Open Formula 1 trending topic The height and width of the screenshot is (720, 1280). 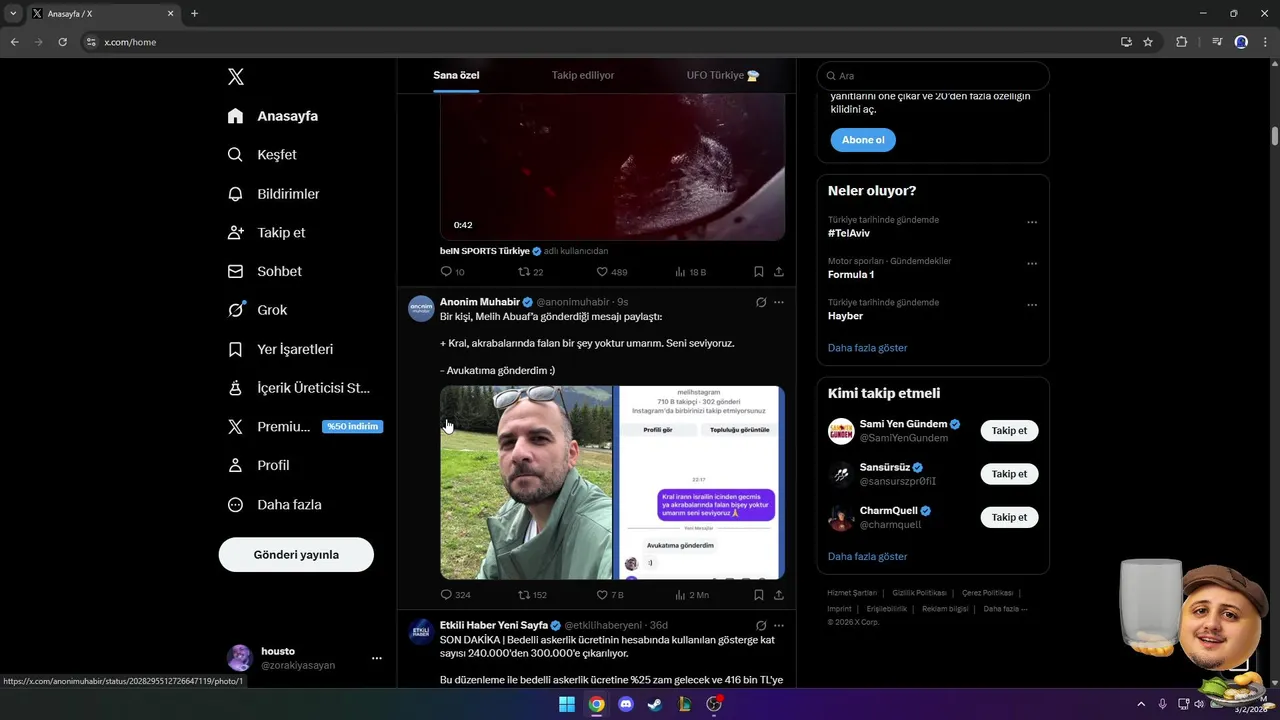(851, 274)
